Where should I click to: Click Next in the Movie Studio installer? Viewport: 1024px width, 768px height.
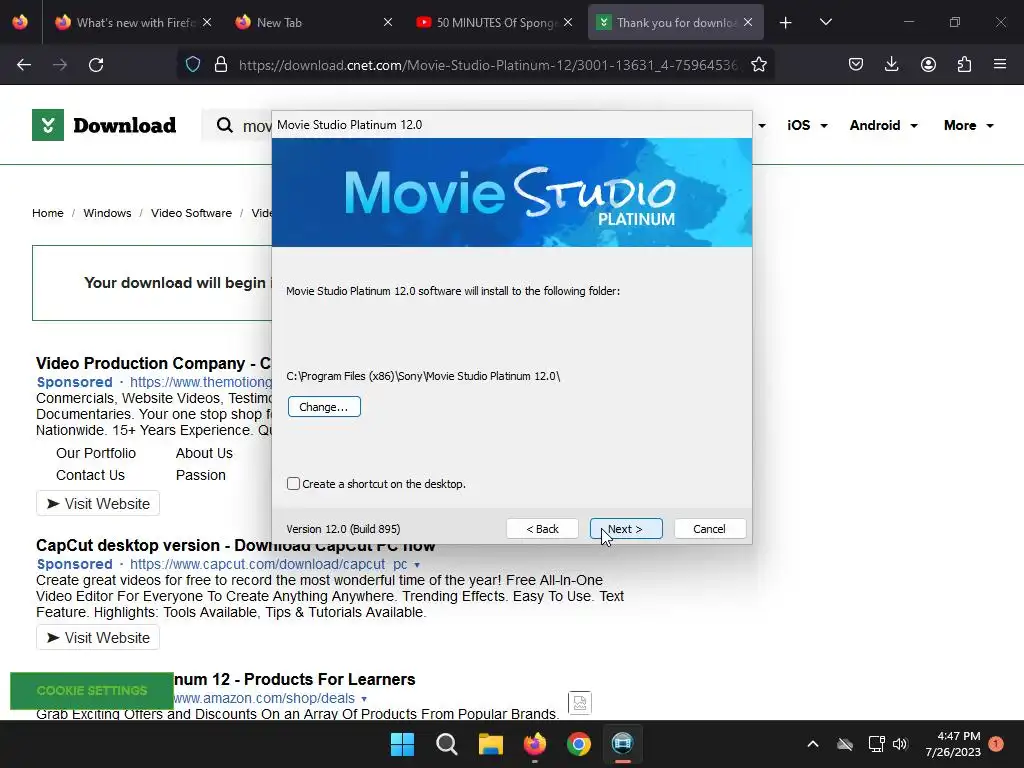pos(626,529)
